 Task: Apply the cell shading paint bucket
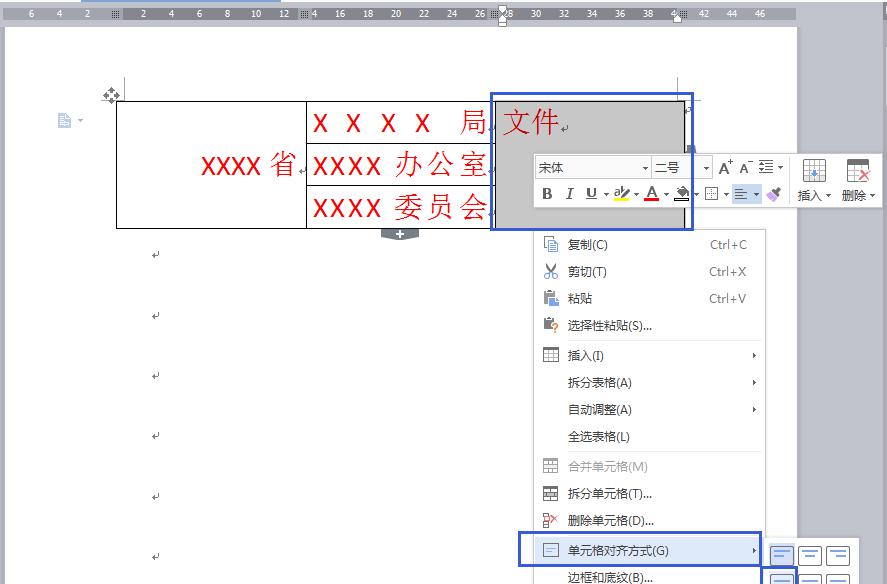[682, 194]
